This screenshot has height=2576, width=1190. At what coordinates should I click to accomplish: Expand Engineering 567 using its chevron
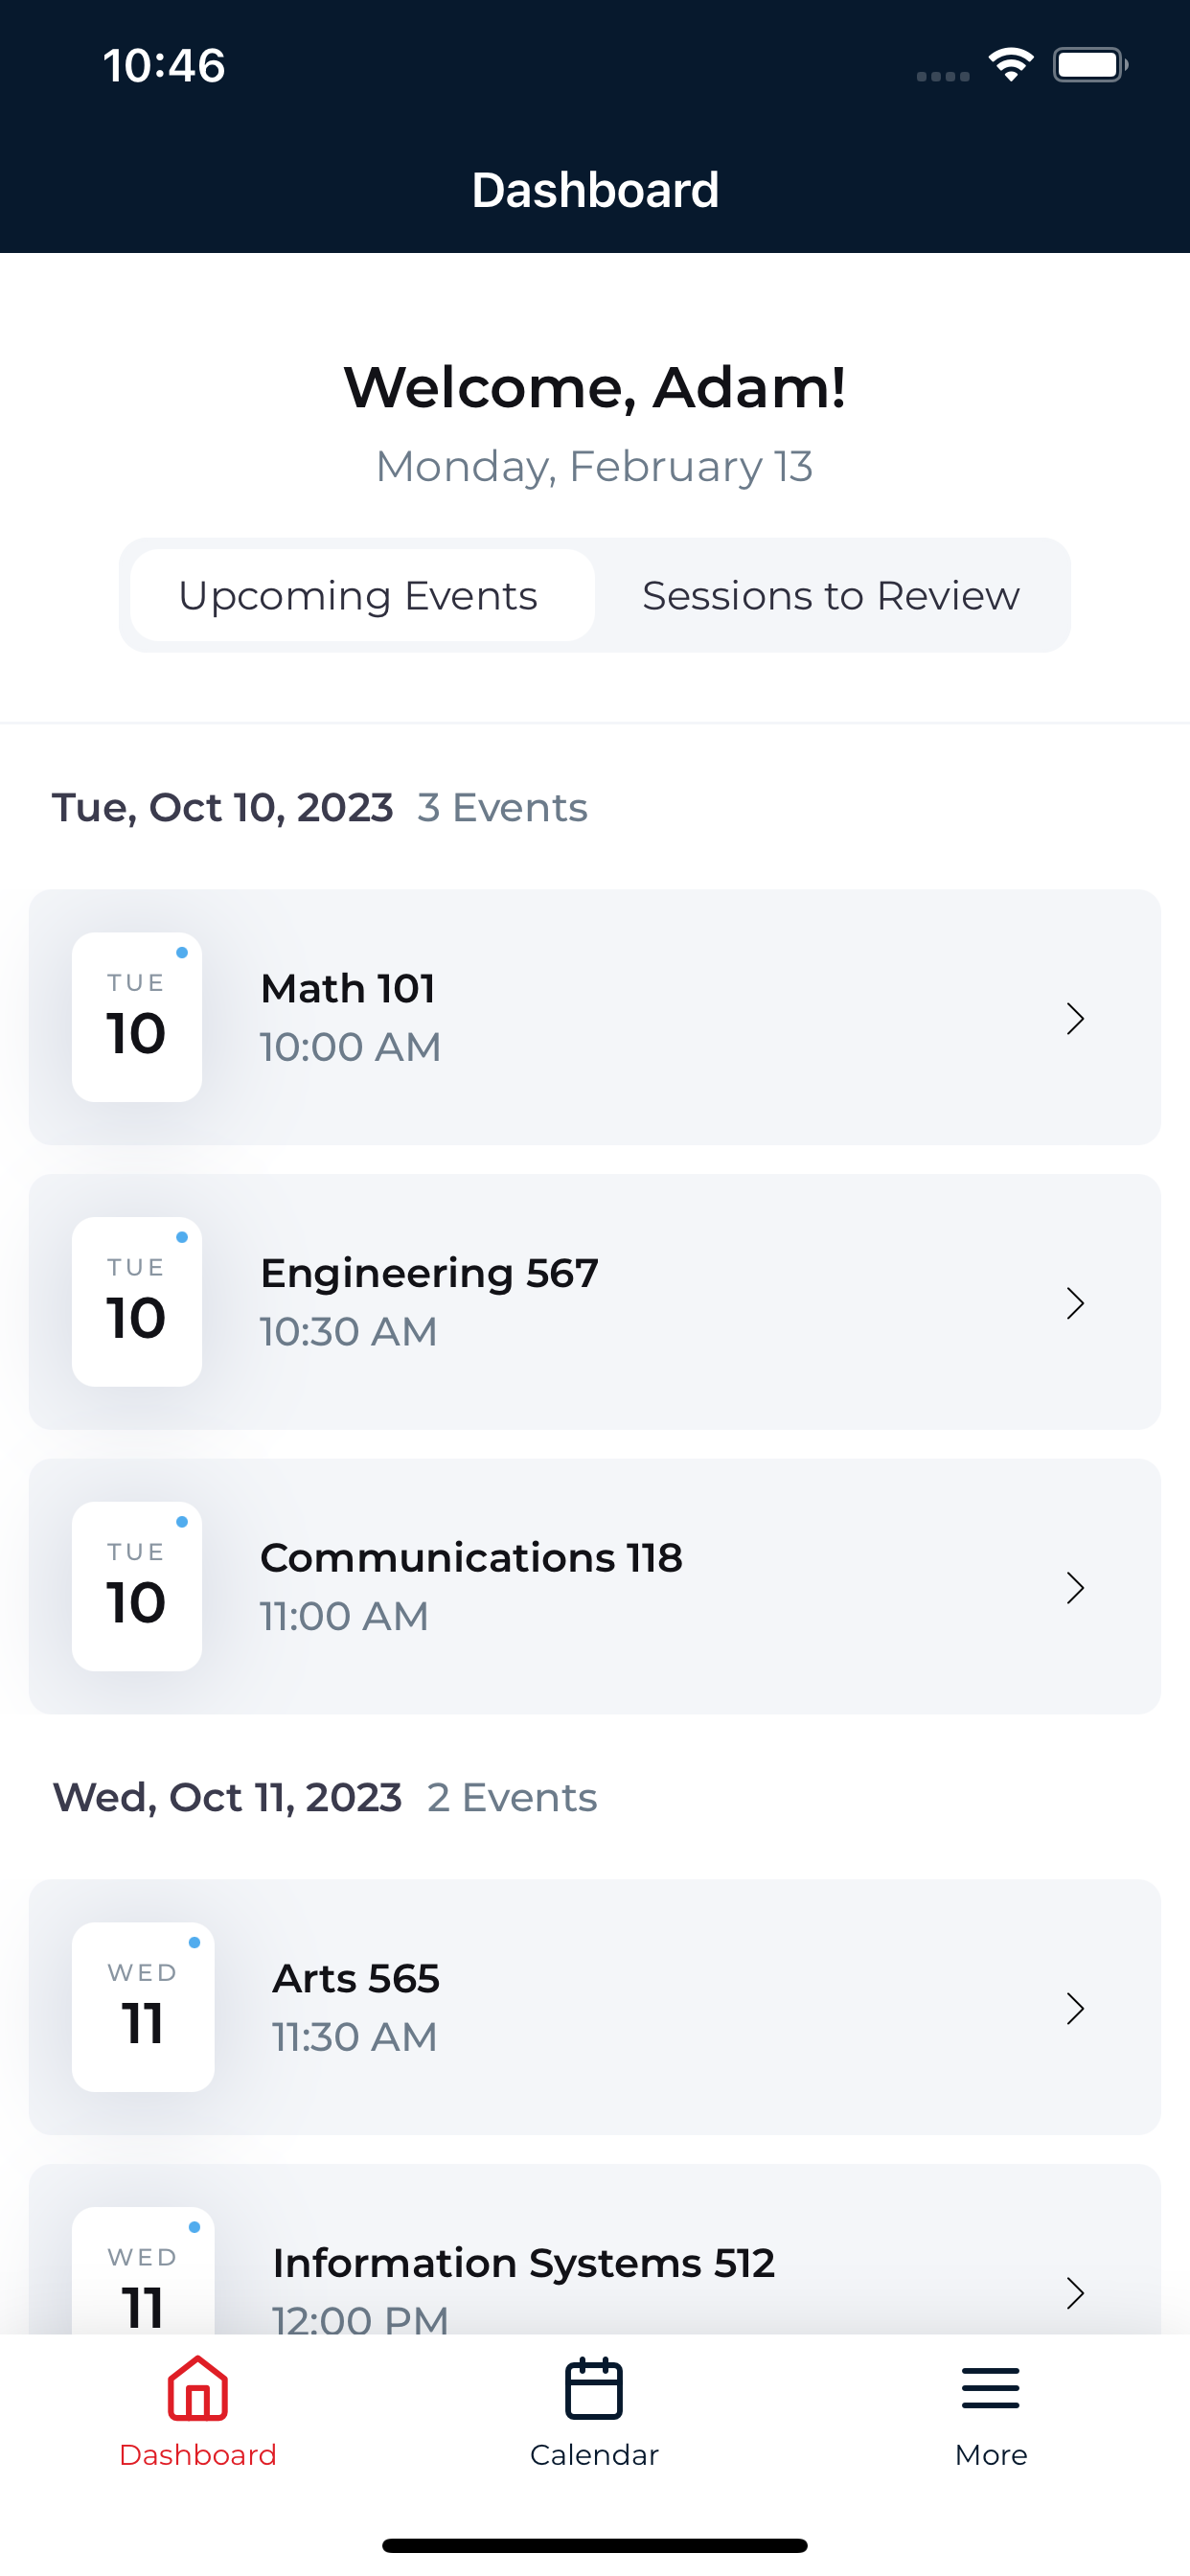[x=1075, y=1303]
